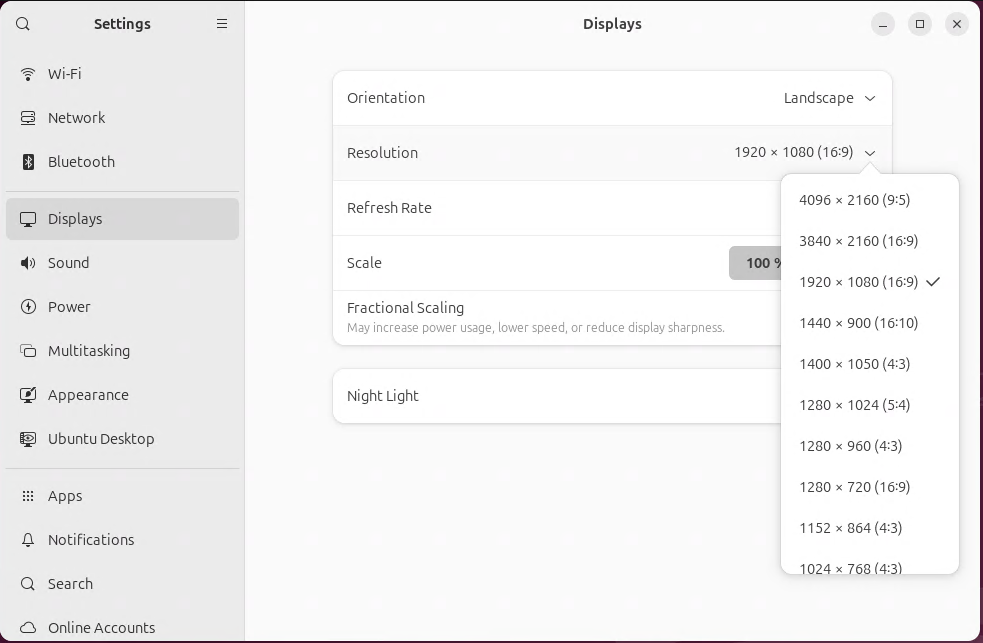Select checked 1920 × 1080 (16:9) option

858,282
